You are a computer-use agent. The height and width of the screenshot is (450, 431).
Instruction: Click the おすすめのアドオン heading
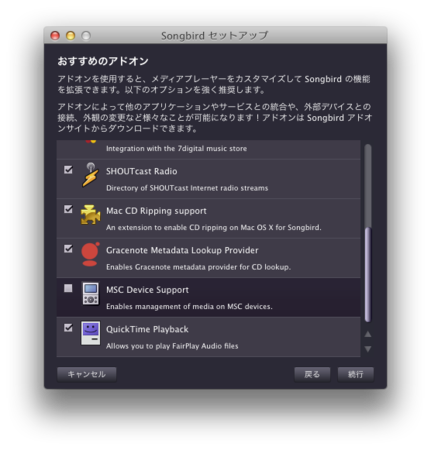tap(103, 61)
